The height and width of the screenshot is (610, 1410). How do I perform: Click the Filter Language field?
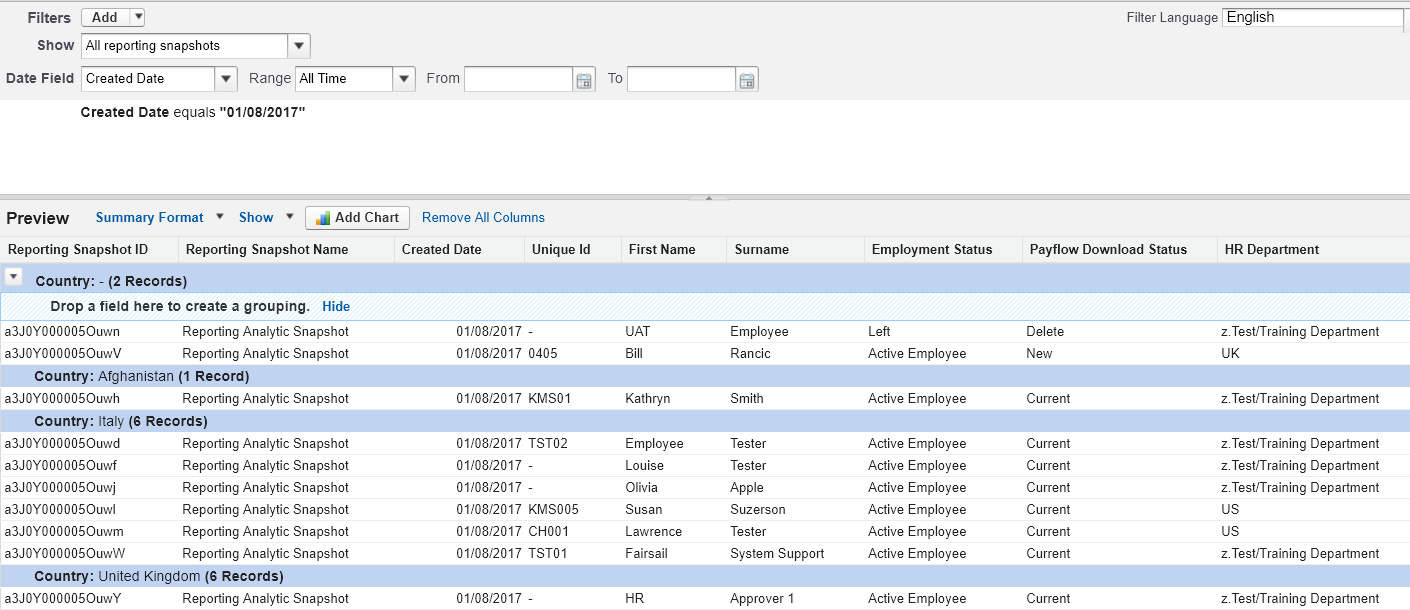[1312, 18]
